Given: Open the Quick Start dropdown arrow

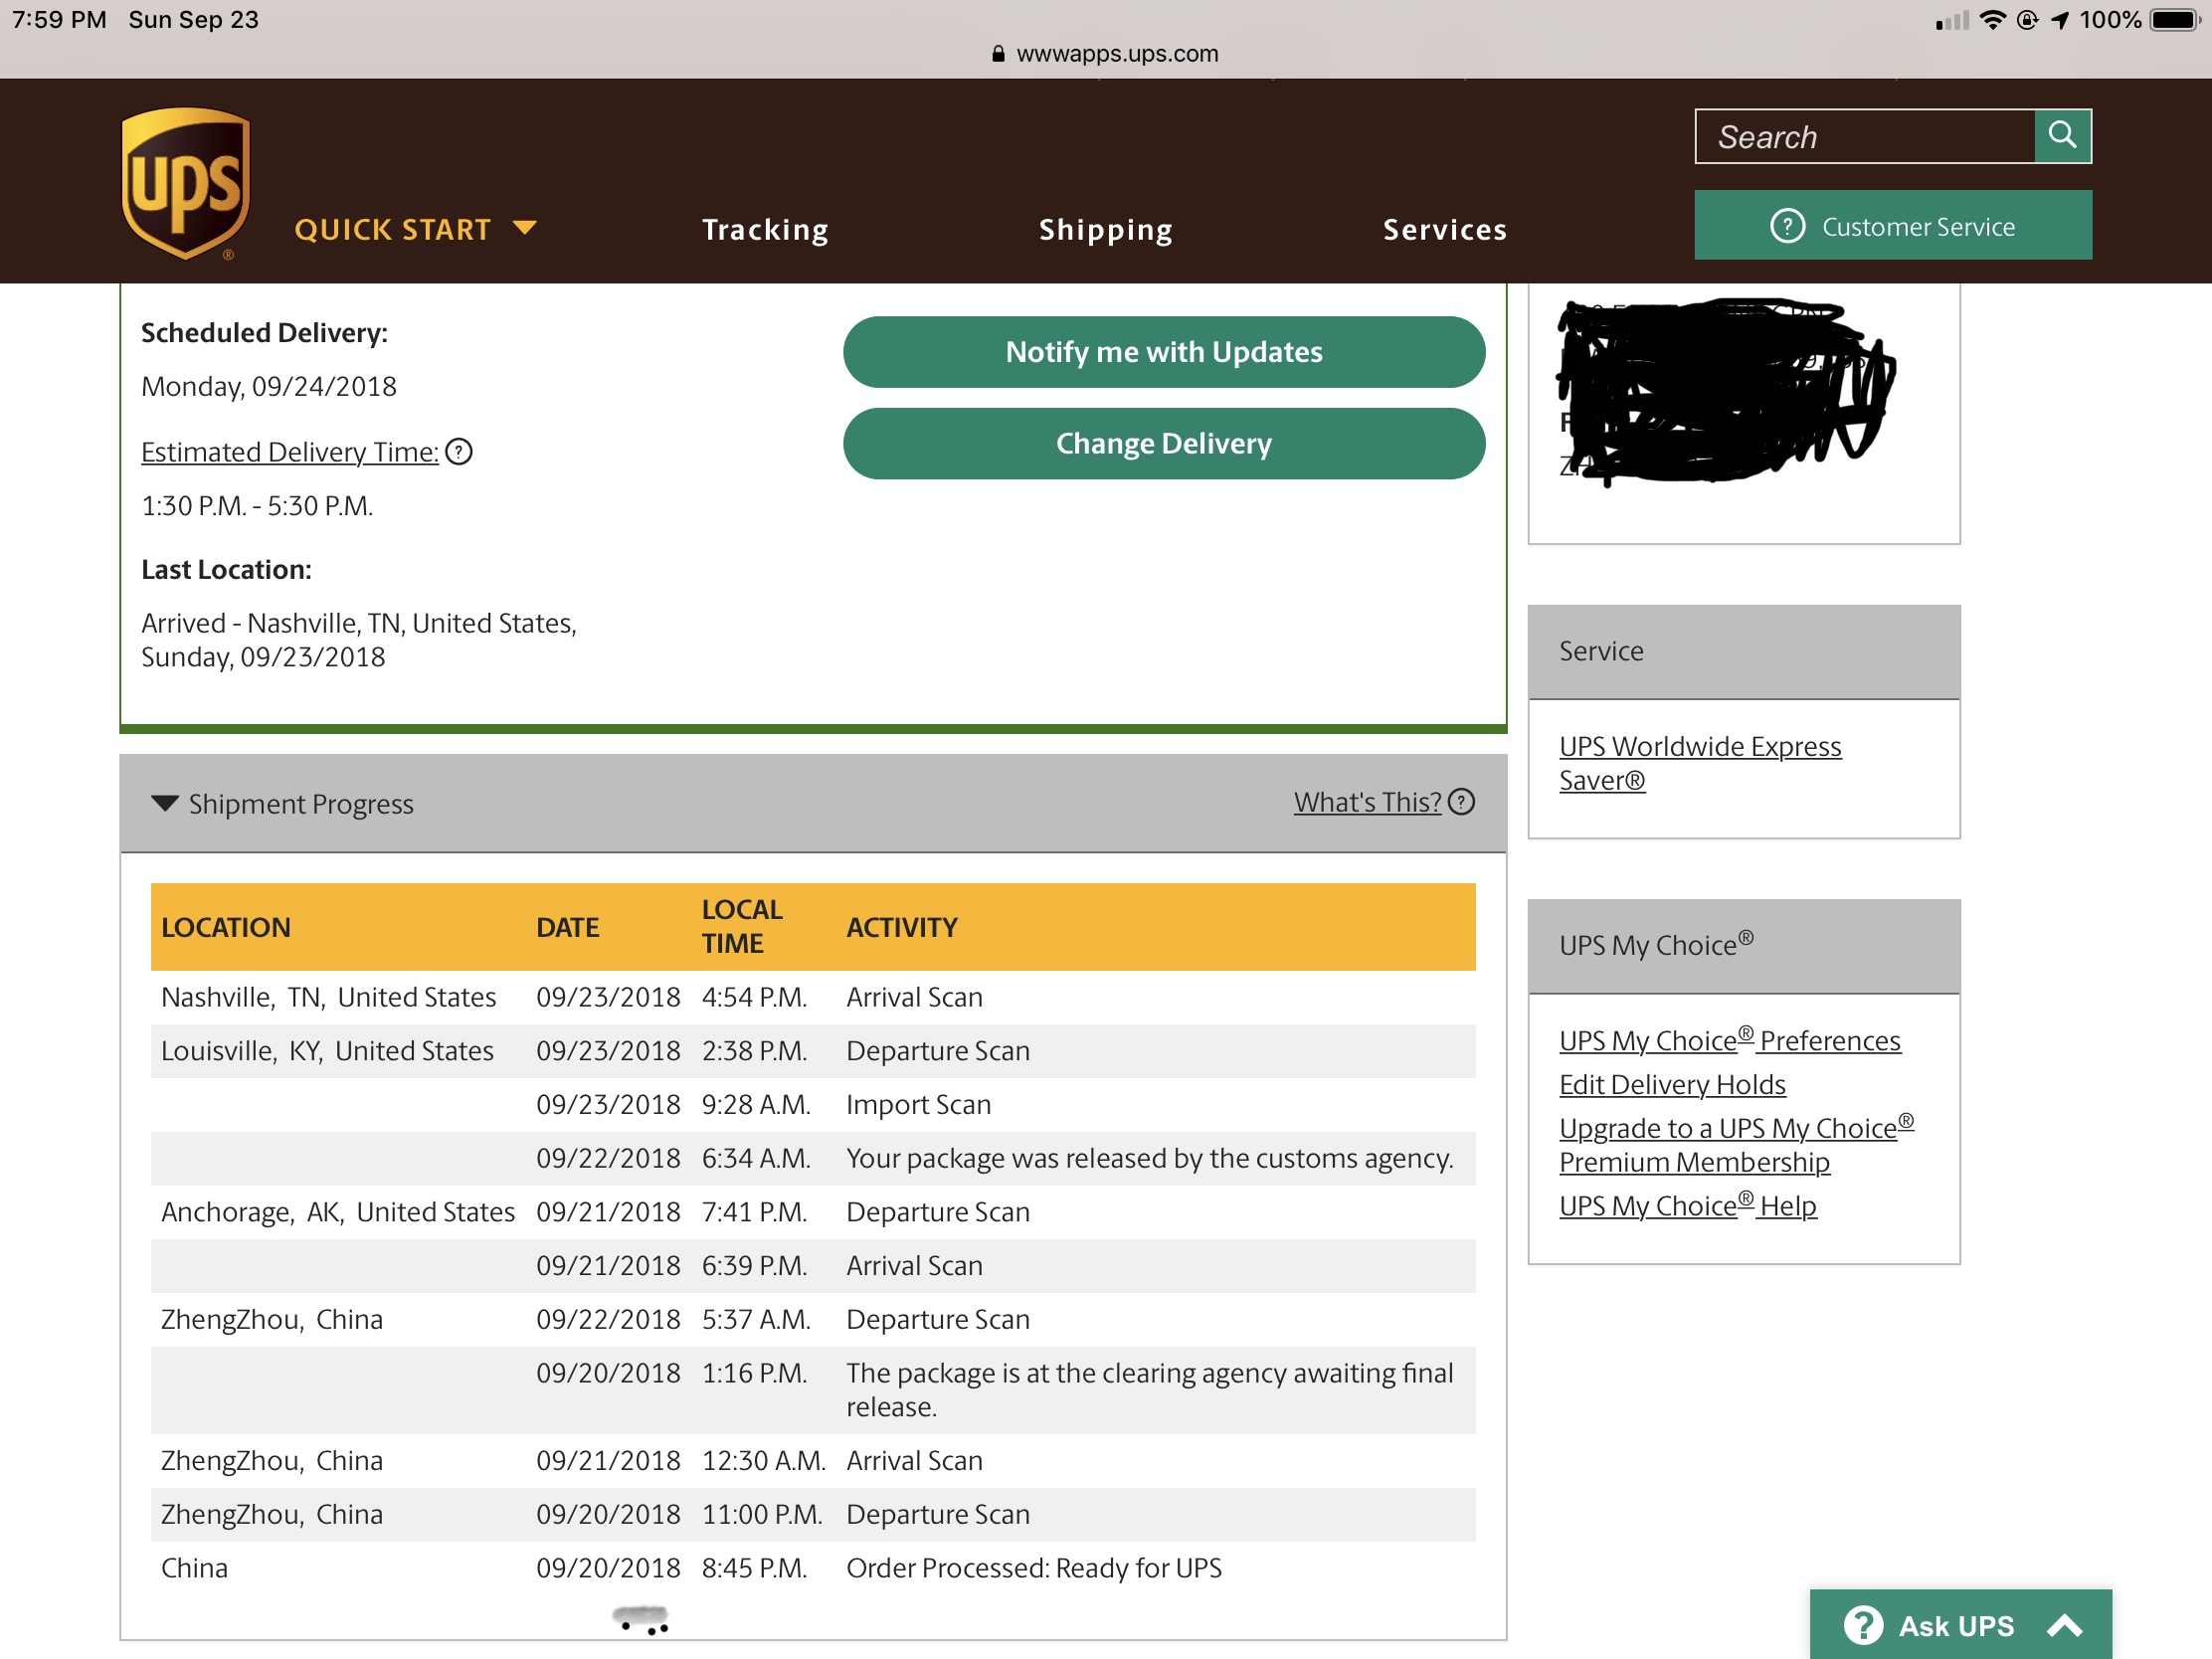Looking at the screenshot, I should [525, 228].
